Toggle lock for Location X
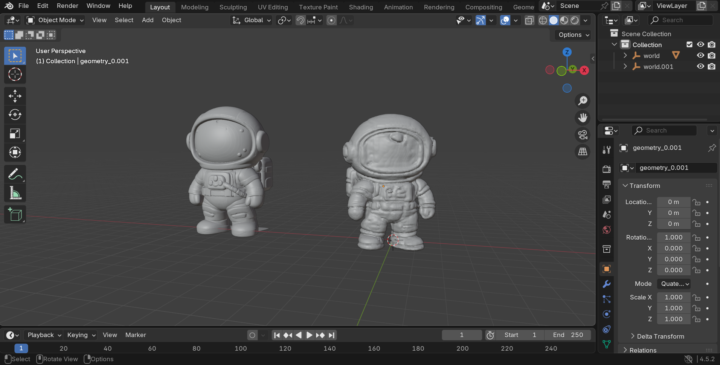 pos(697,202)
